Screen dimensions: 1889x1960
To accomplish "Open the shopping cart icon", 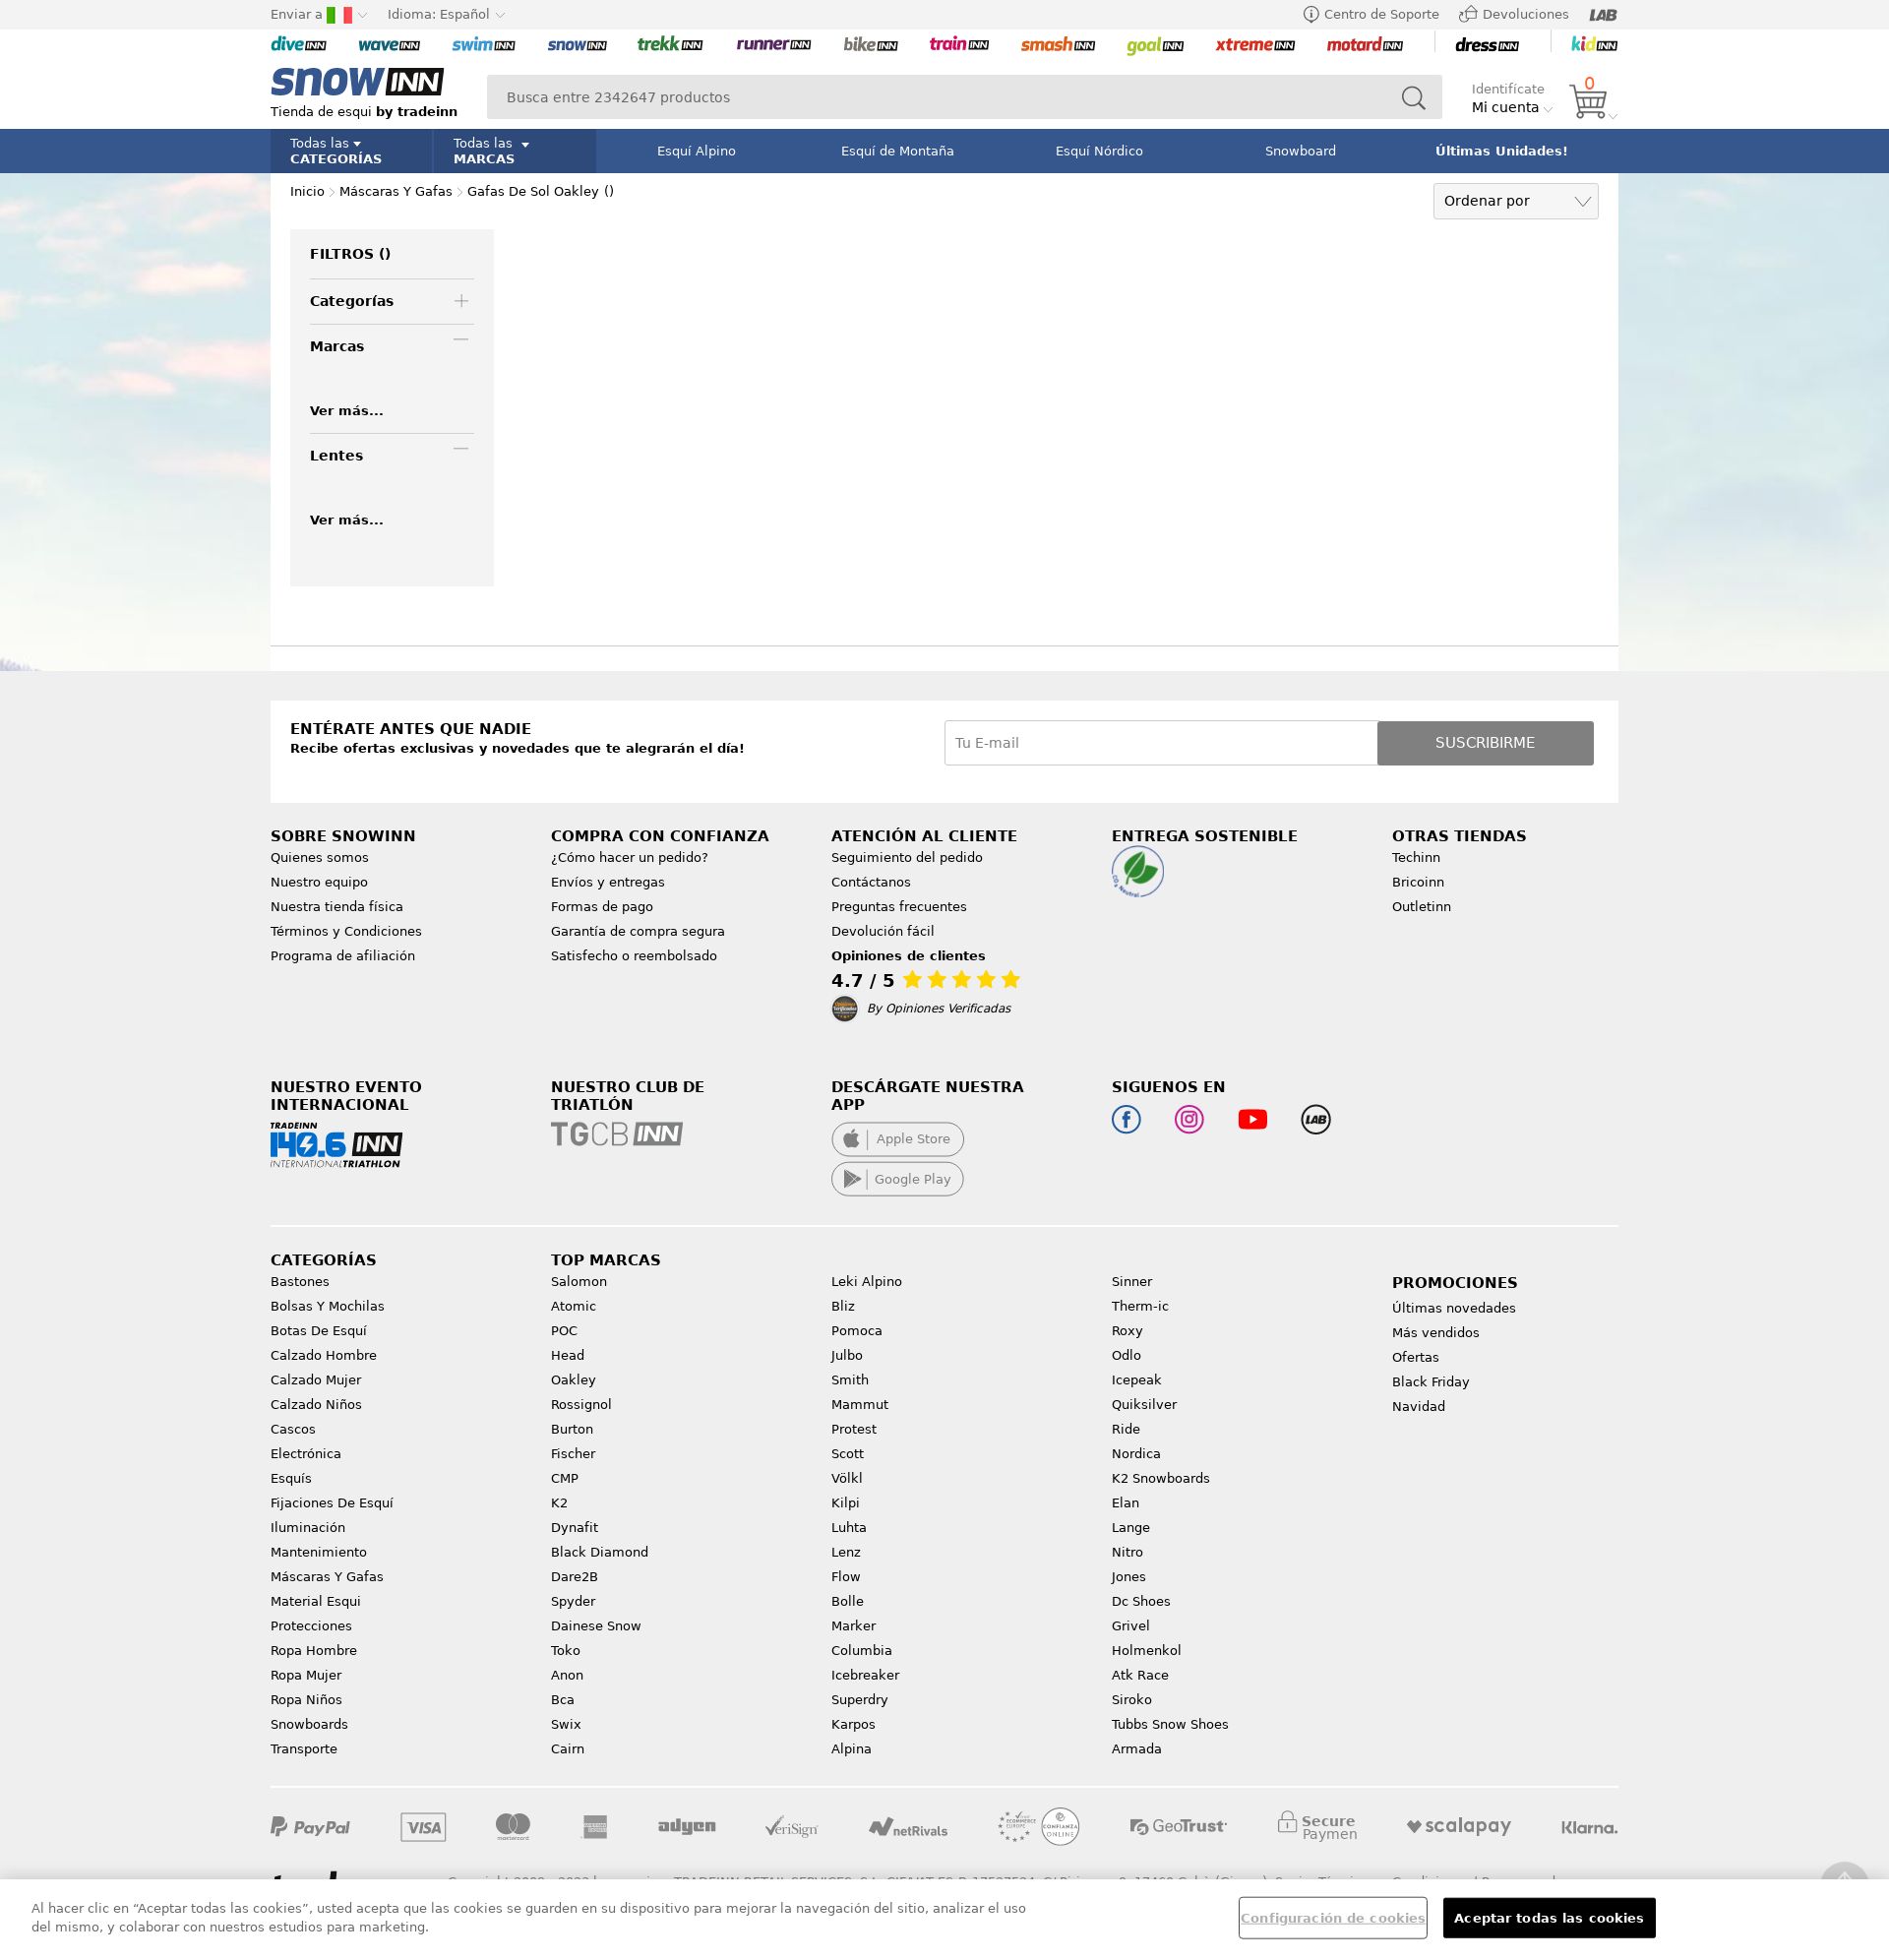I will [1588, 101].
